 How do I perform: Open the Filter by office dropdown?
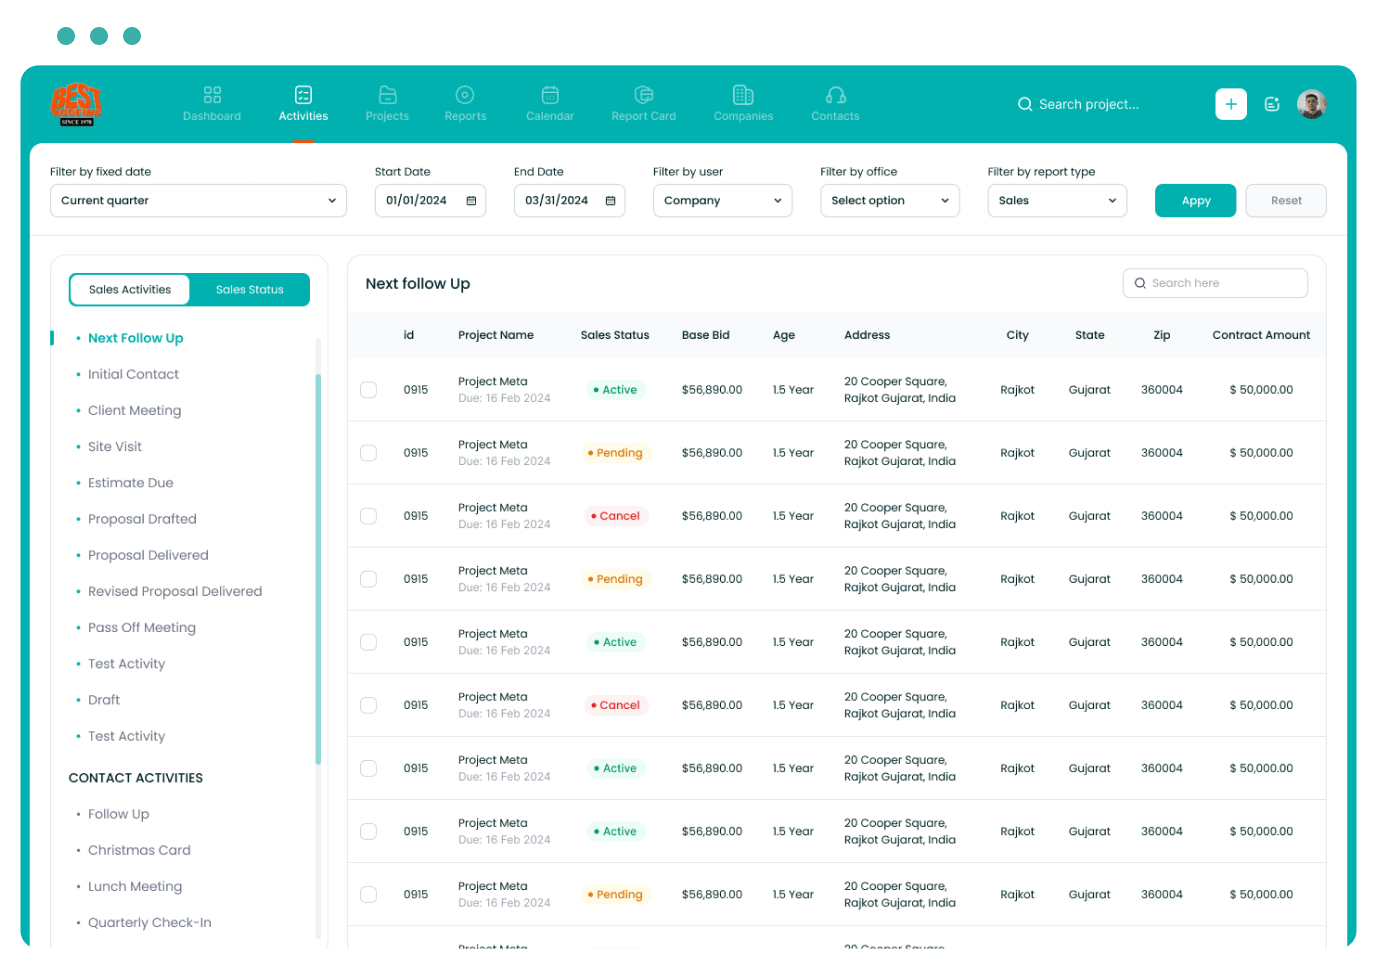click(890, 201)
